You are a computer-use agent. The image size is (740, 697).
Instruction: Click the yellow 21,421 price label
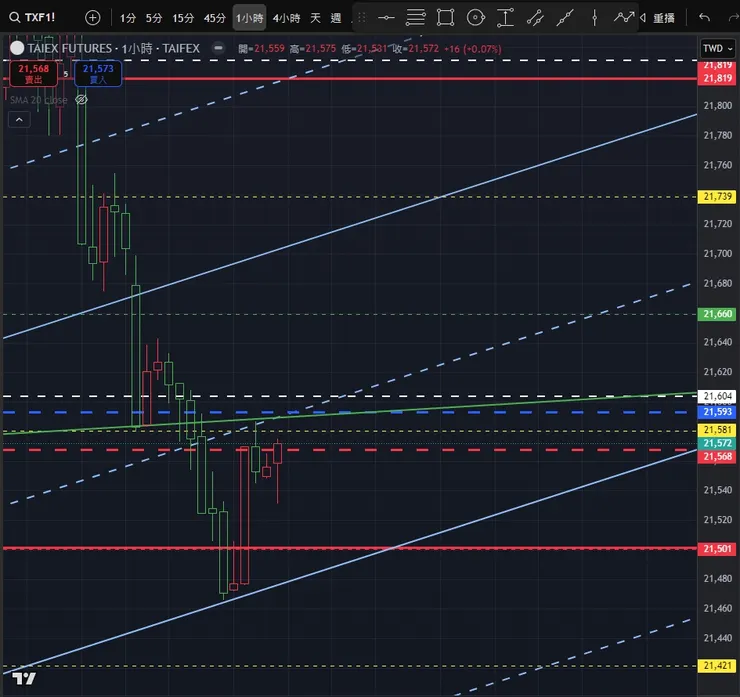[716, 666]
